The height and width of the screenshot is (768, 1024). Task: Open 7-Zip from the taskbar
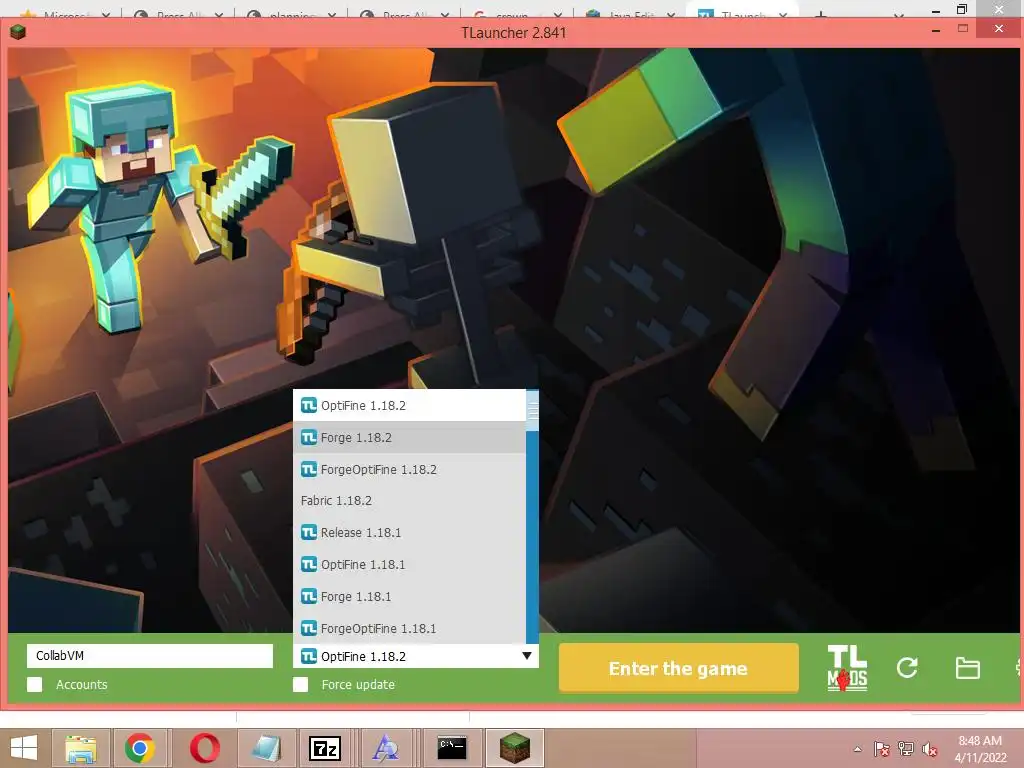point(325,748)
